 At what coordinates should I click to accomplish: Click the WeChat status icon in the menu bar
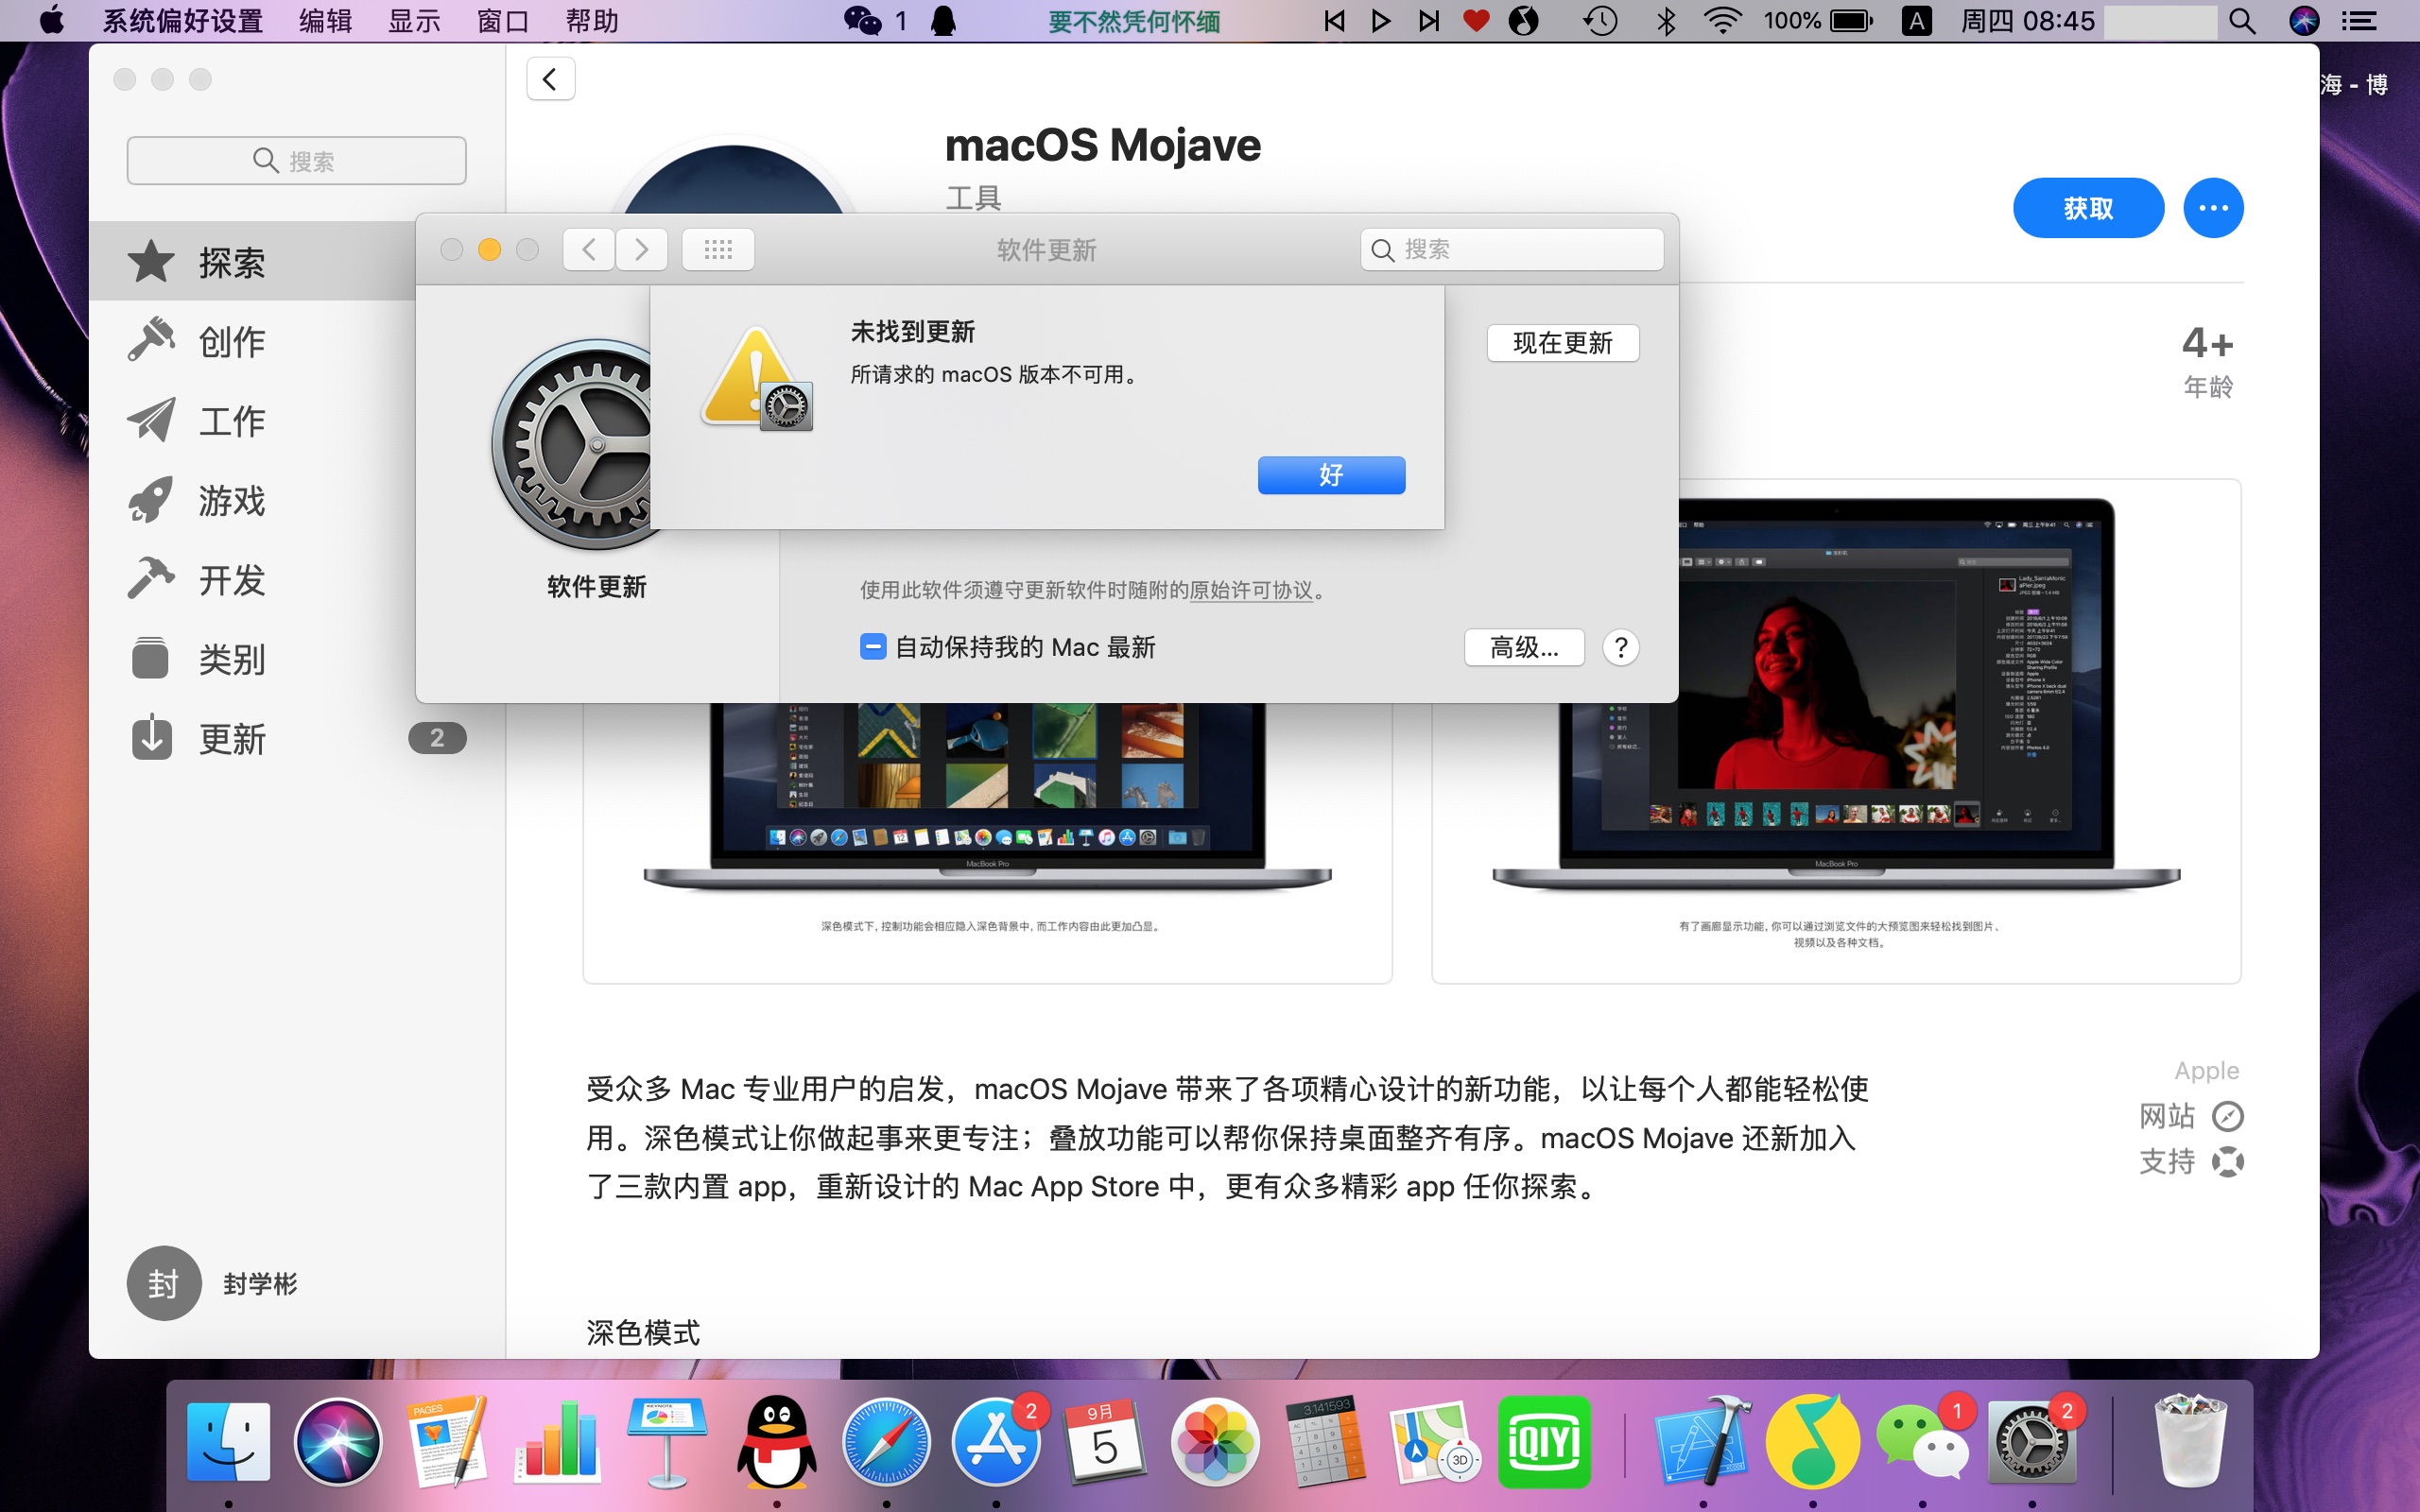(862, 21)
